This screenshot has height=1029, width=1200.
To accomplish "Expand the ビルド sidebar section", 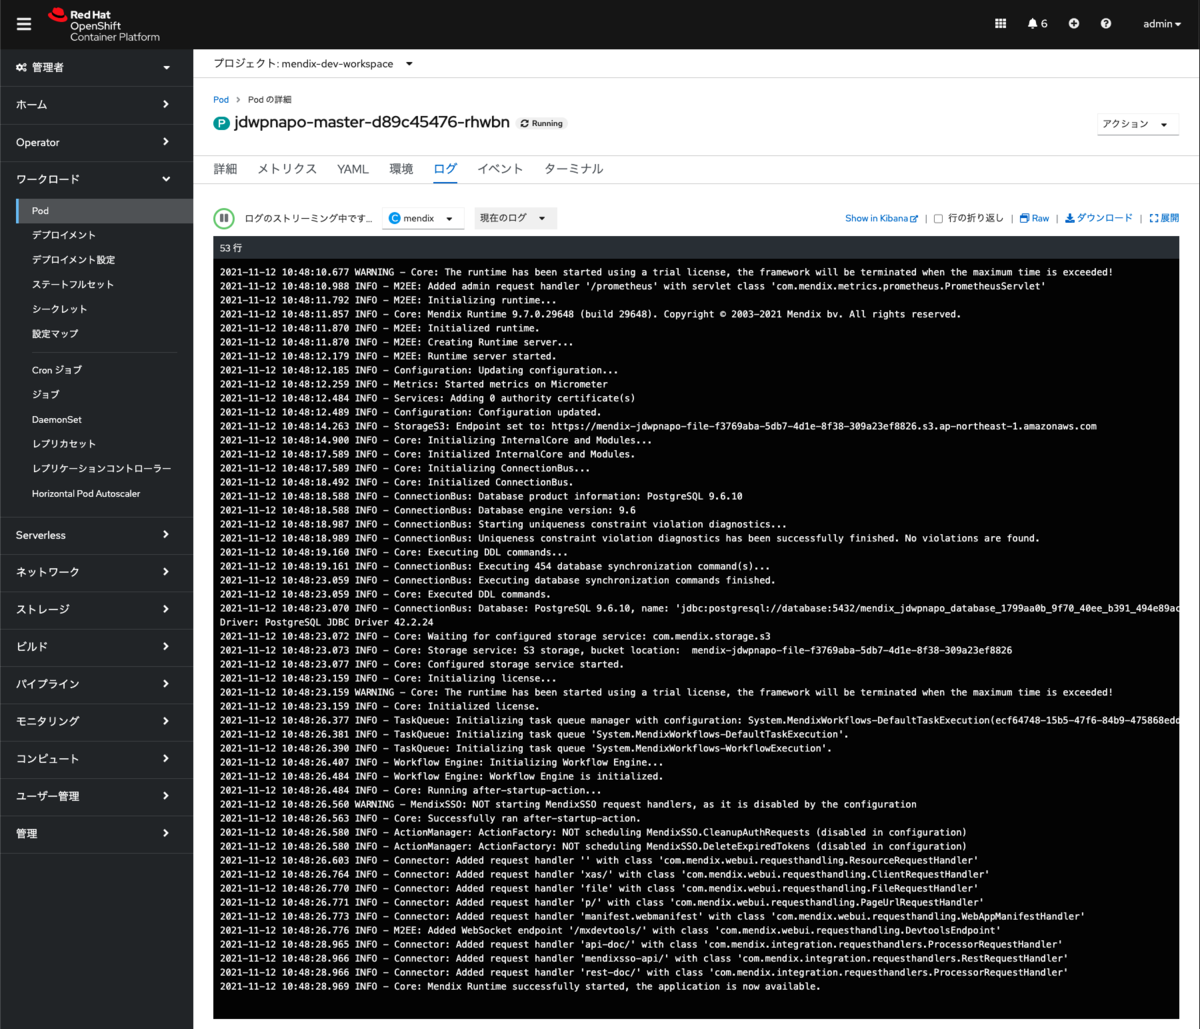I will pos(96,646).
